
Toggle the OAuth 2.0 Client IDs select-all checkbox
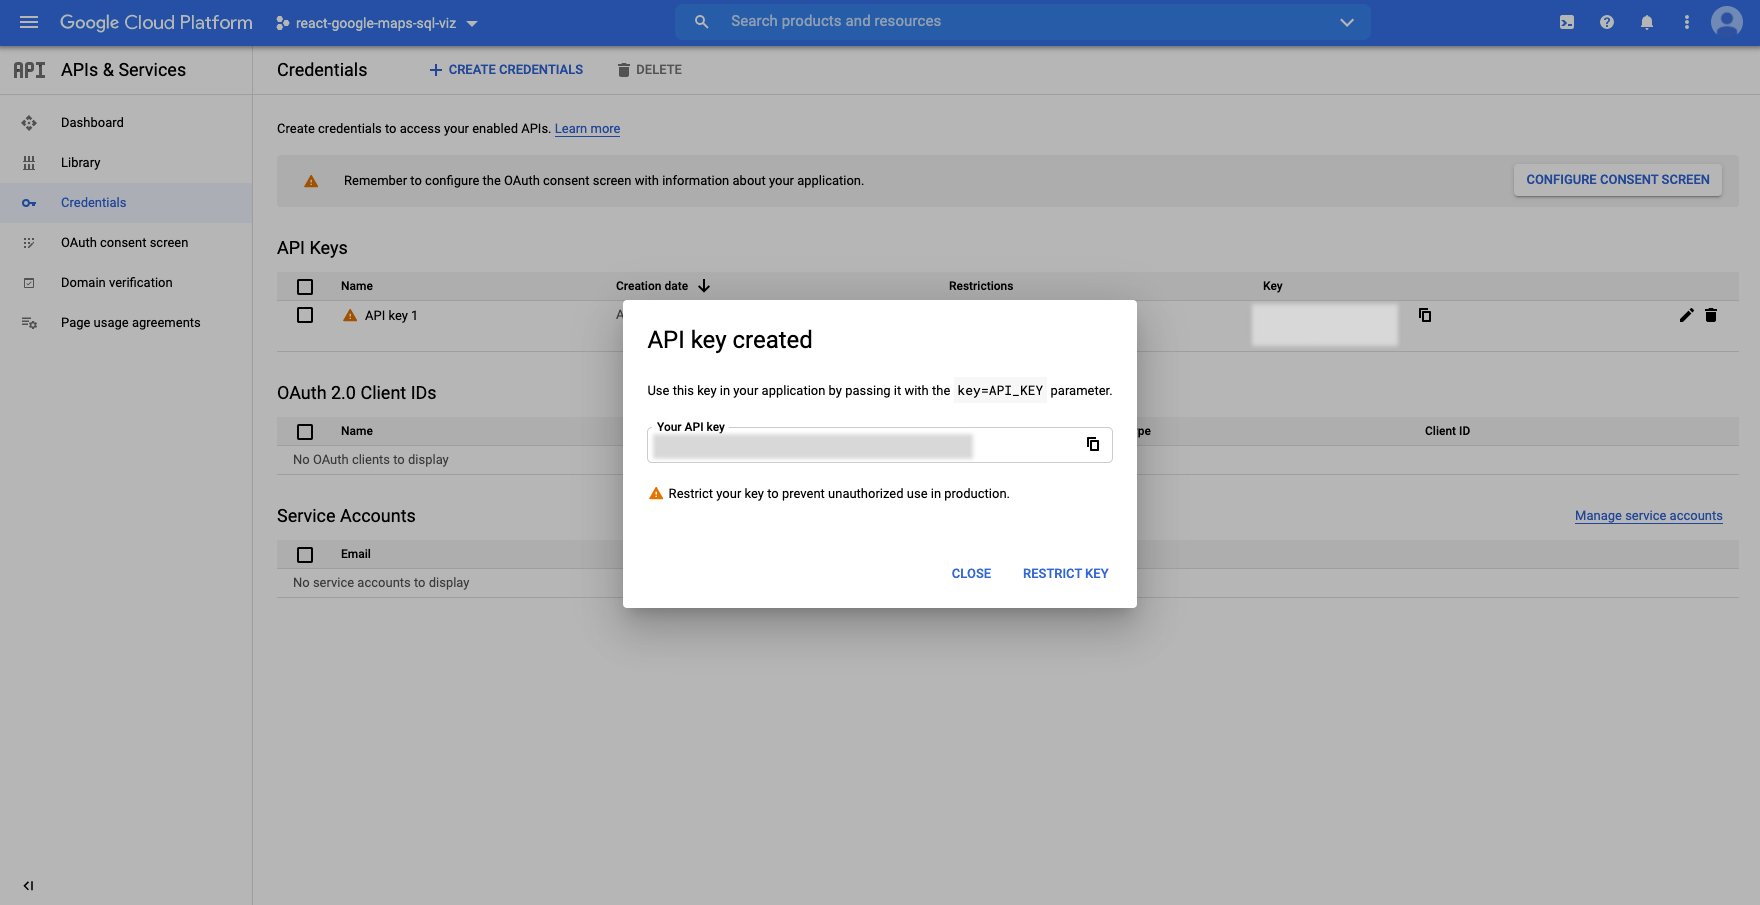point(305,432)
